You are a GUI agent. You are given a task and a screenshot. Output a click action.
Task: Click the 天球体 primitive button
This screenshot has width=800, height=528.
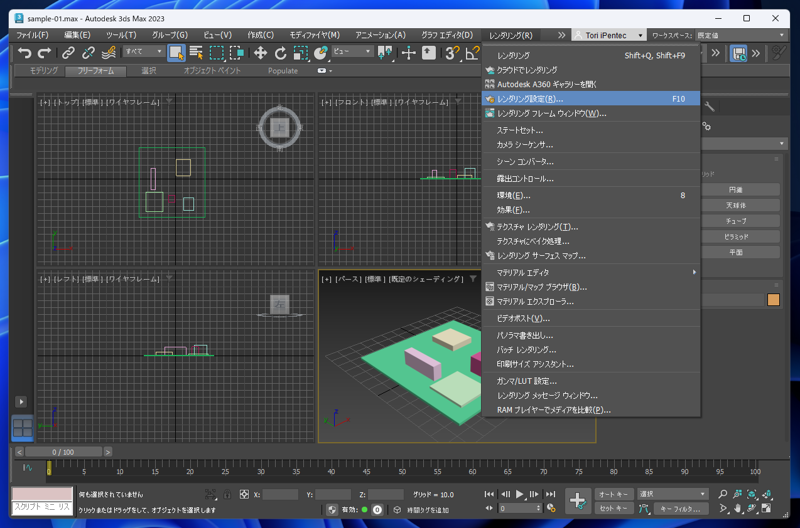[740, 205]
